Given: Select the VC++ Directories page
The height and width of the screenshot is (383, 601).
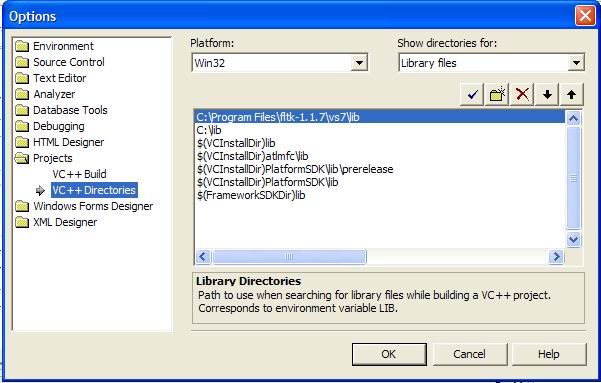Looking at the screenshot, I should (94, 190).
